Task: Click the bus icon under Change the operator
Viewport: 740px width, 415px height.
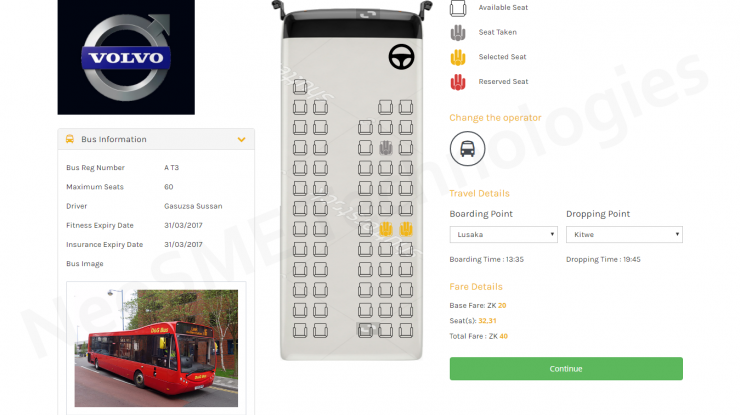Action: tap(467, 149)
